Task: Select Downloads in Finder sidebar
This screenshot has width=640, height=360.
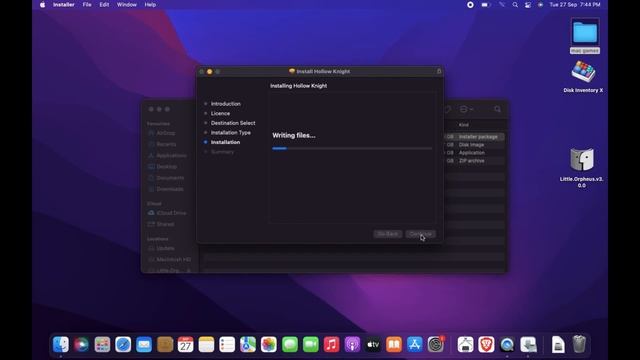Action: (170, 189)
